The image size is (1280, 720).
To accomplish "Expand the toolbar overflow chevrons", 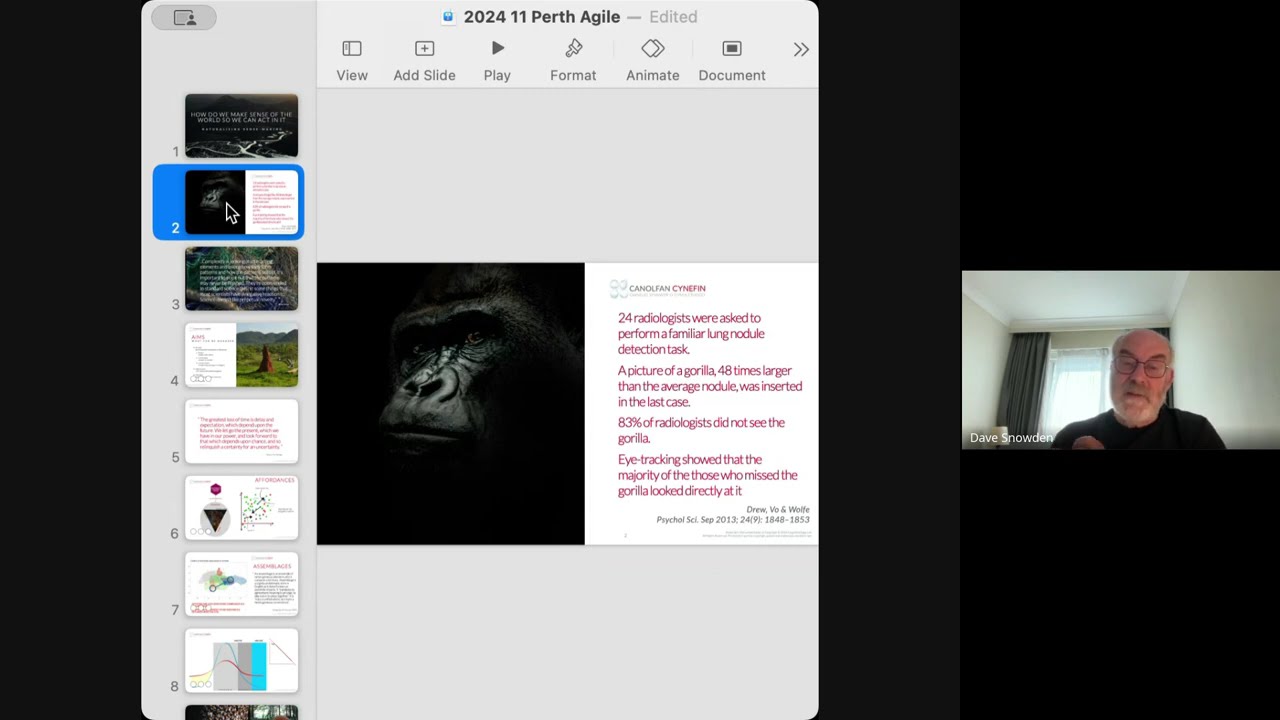I will pyautogui.click(x=801, y=49).
